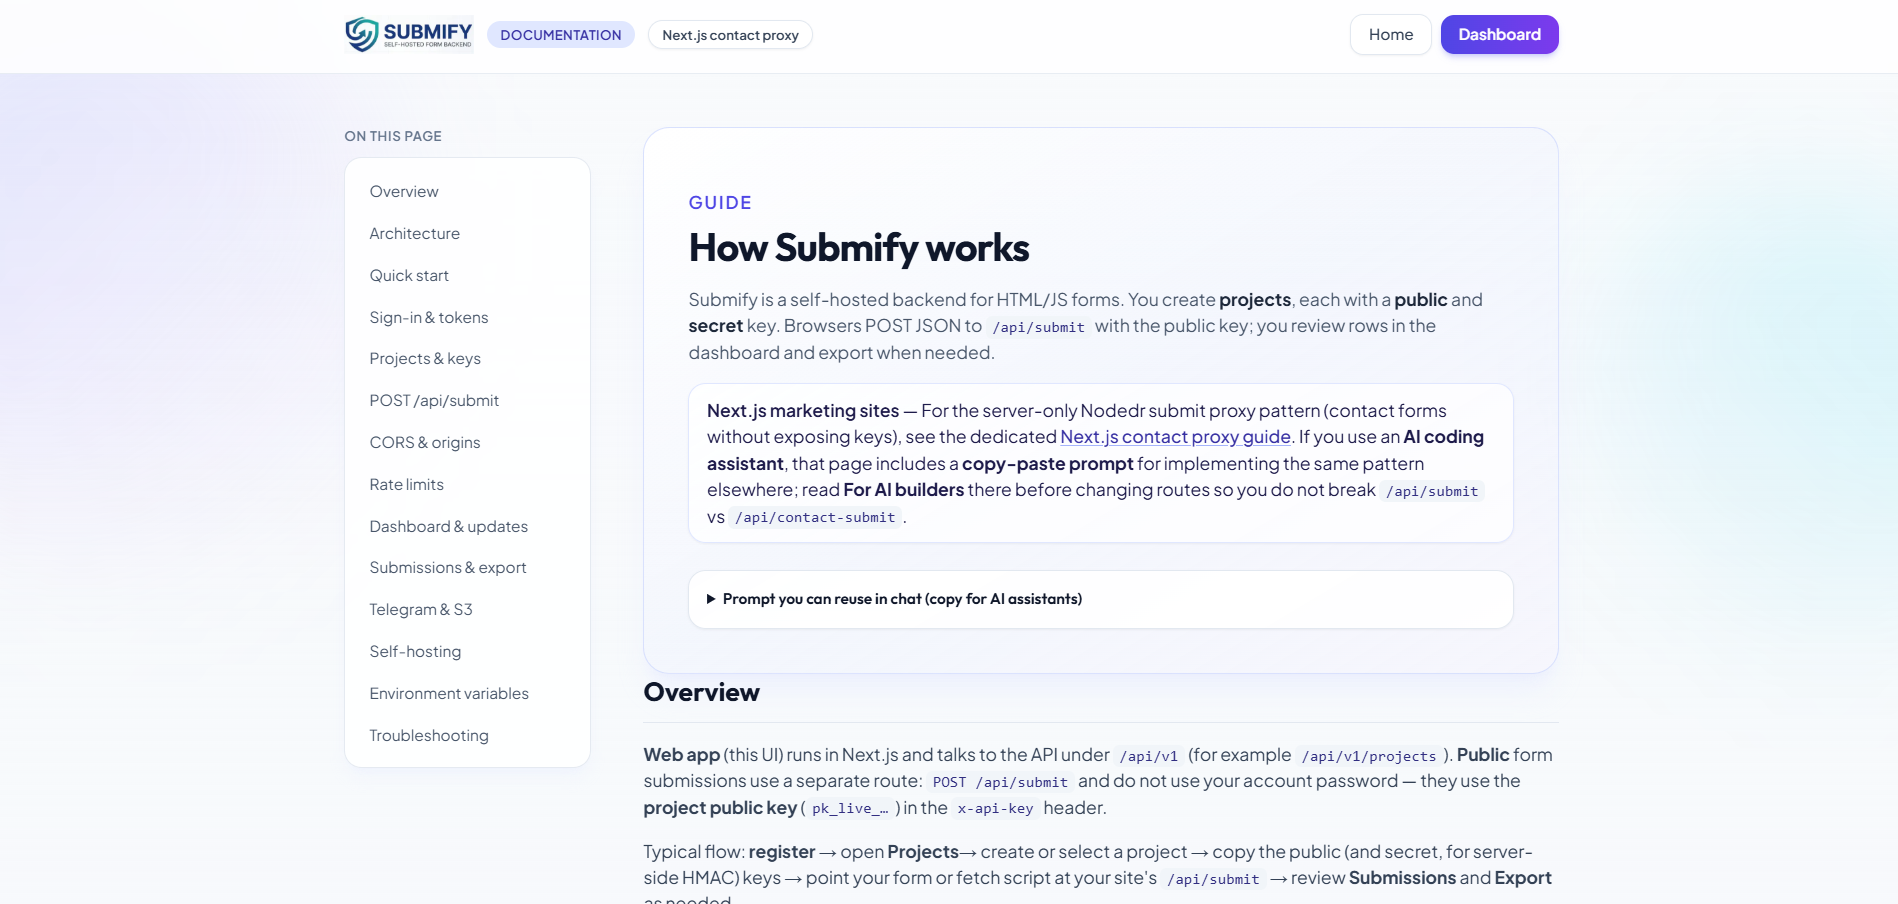Select Overview in the sidebar
Image resolution: width=1898 pixels, height=904 pixels.
(404, 191)
